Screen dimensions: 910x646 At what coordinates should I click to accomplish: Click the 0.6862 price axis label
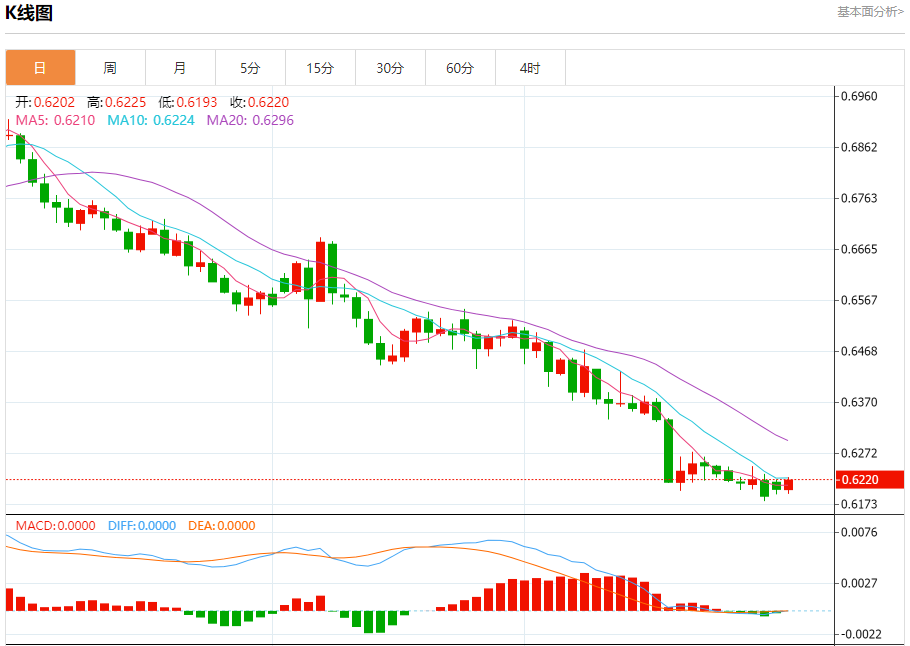(860, 147)
